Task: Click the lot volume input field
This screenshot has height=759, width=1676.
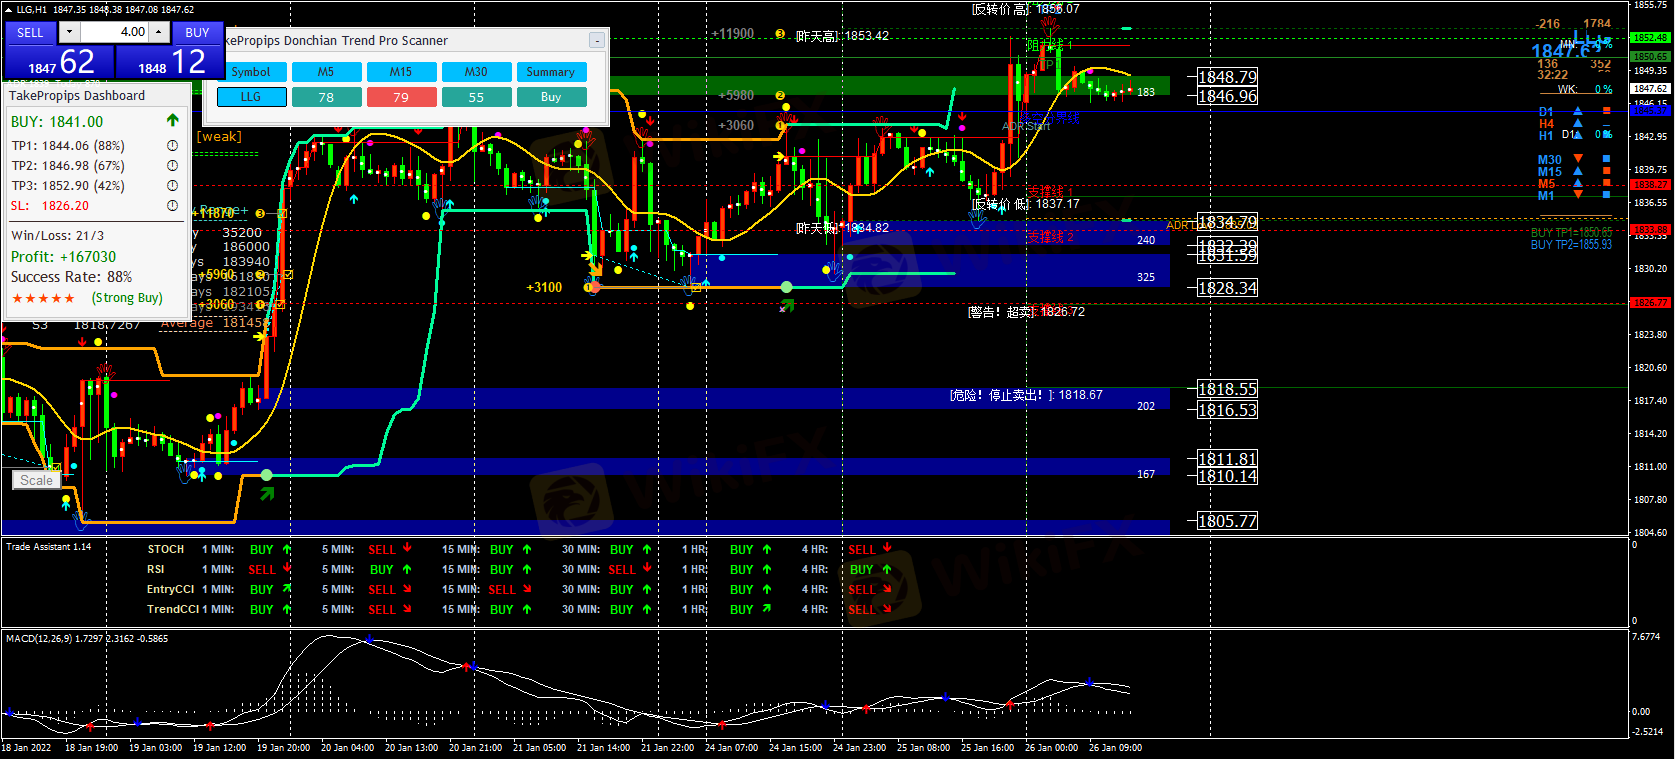Action: [x=114, y=32]
